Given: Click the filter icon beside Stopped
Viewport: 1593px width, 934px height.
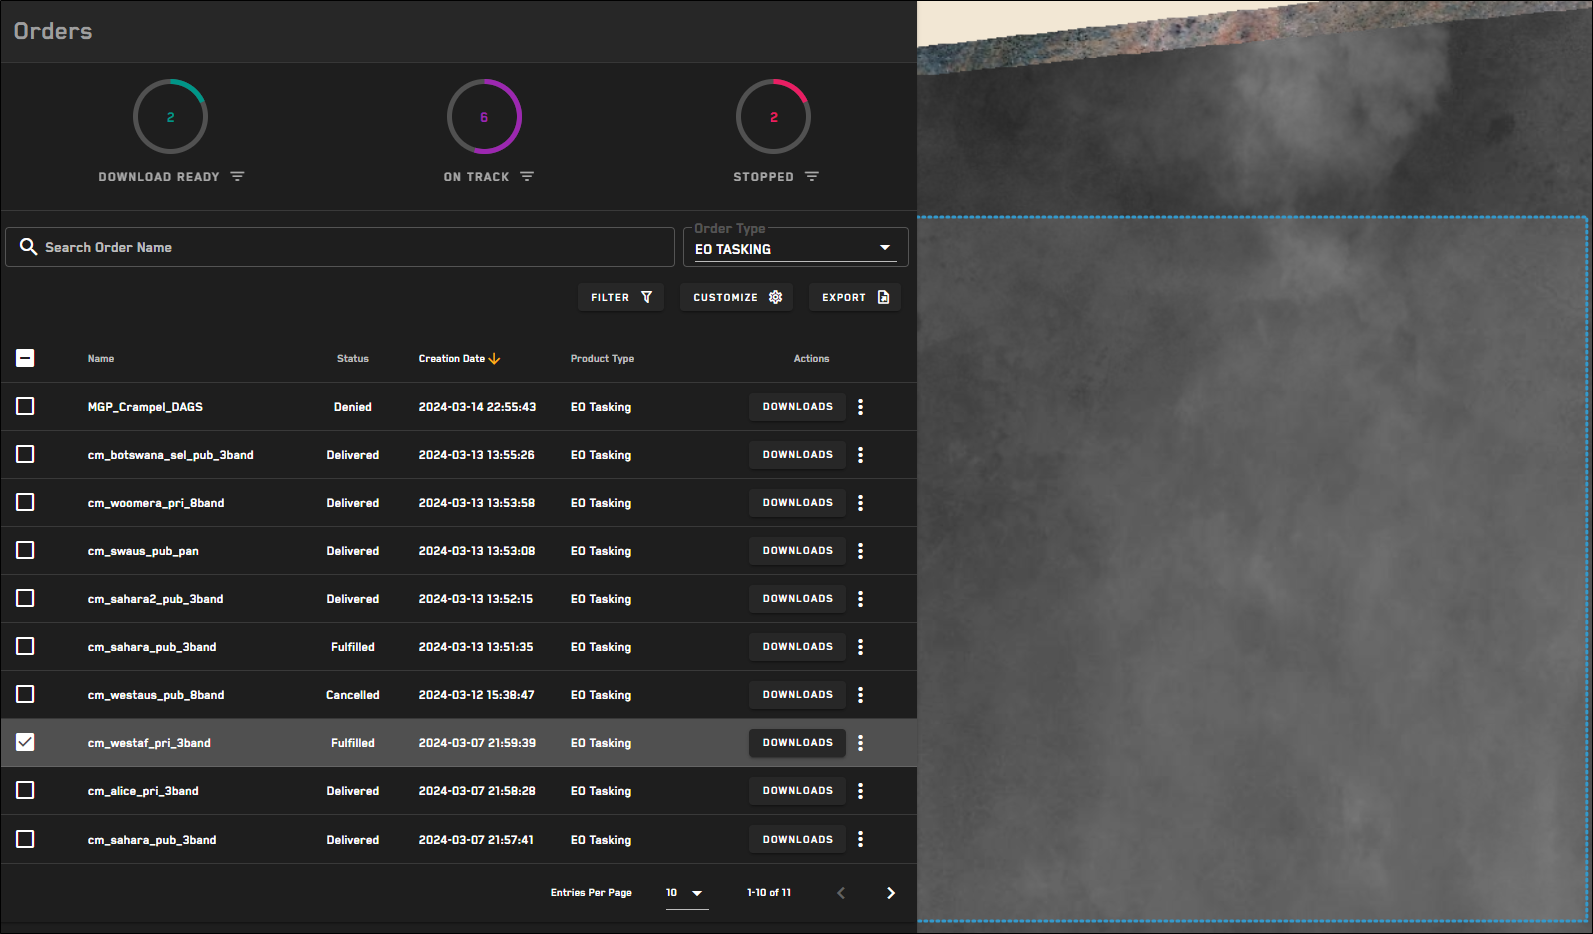Looking at the screenshot, I should (x=811, y=176).
